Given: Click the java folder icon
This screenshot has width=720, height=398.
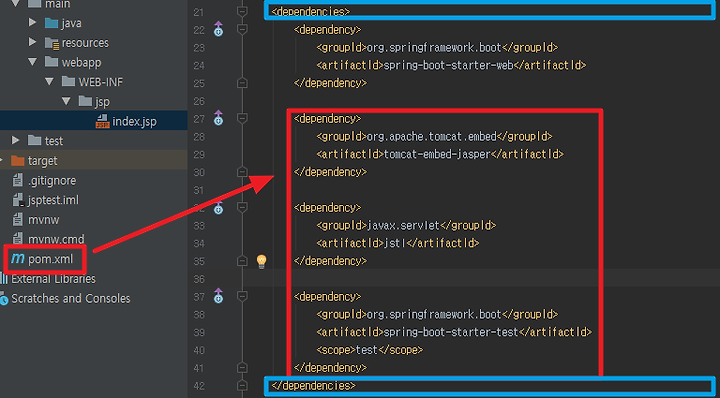Looking at the screenshot, I should 51,23.
